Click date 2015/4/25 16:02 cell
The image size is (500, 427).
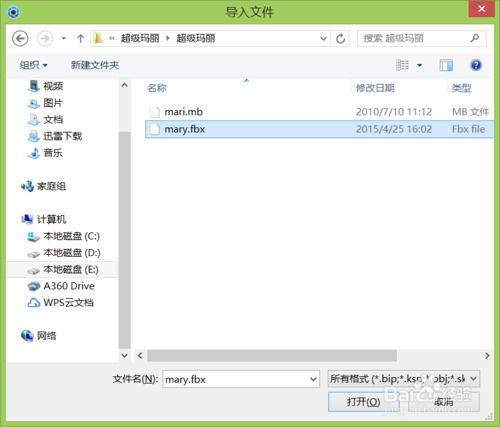pos(394,129)
